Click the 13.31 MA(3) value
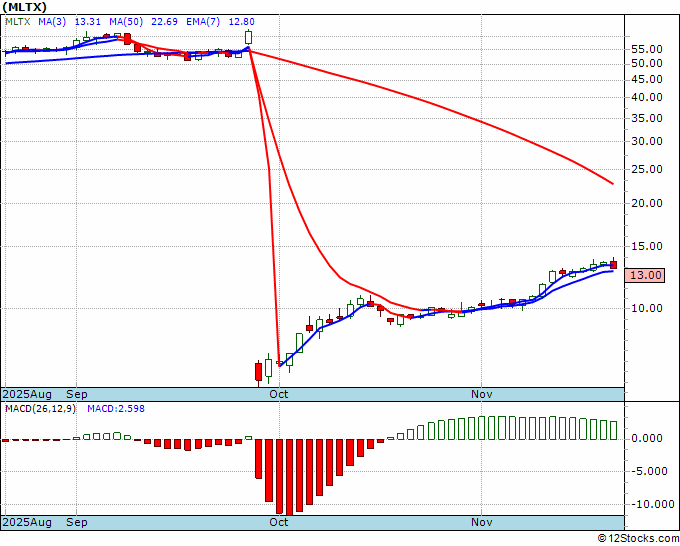This screenshot has height=546, width=680. pos(88,22)
